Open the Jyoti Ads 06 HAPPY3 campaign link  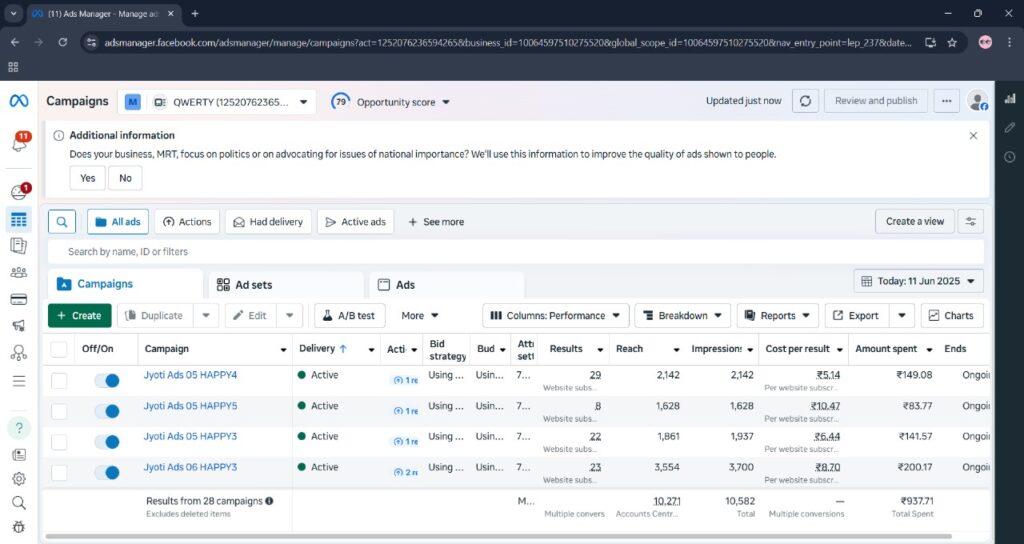[190, 467]
